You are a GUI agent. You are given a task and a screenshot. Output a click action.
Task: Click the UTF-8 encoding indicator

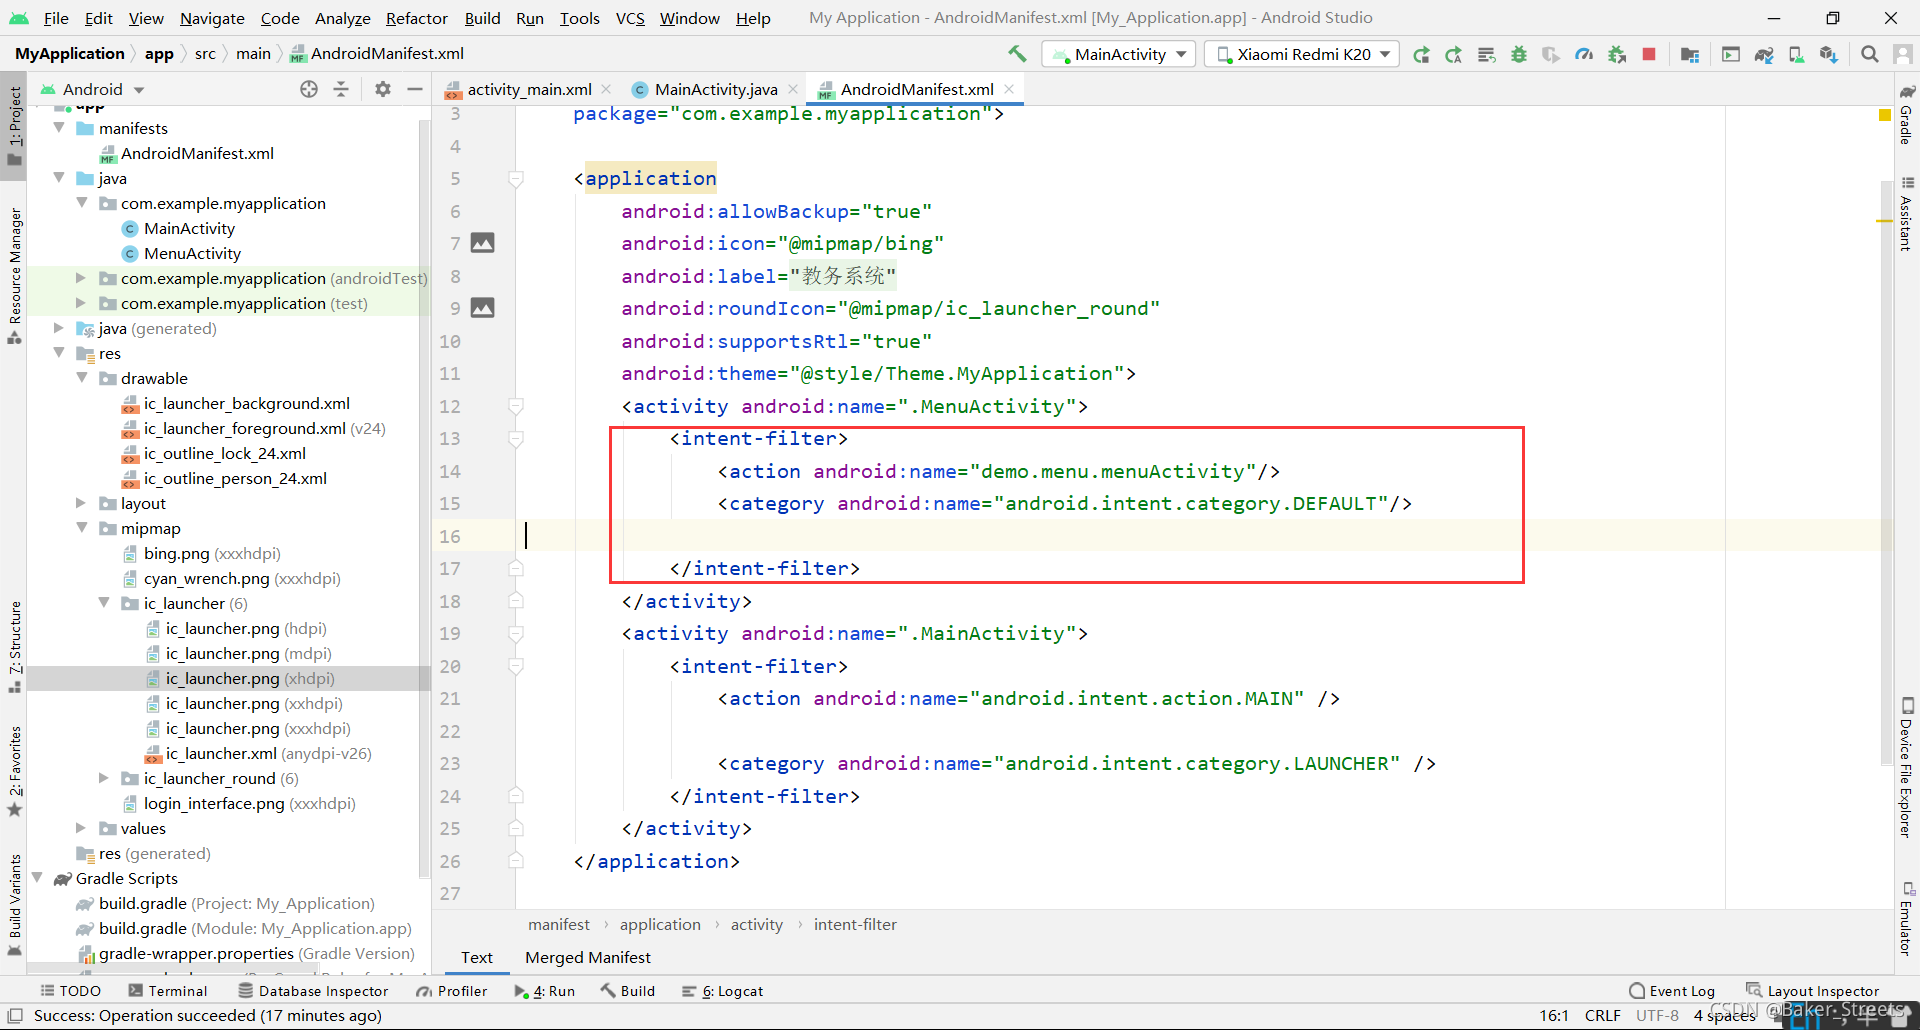pyautogui.click(x=1657, y=1015)
